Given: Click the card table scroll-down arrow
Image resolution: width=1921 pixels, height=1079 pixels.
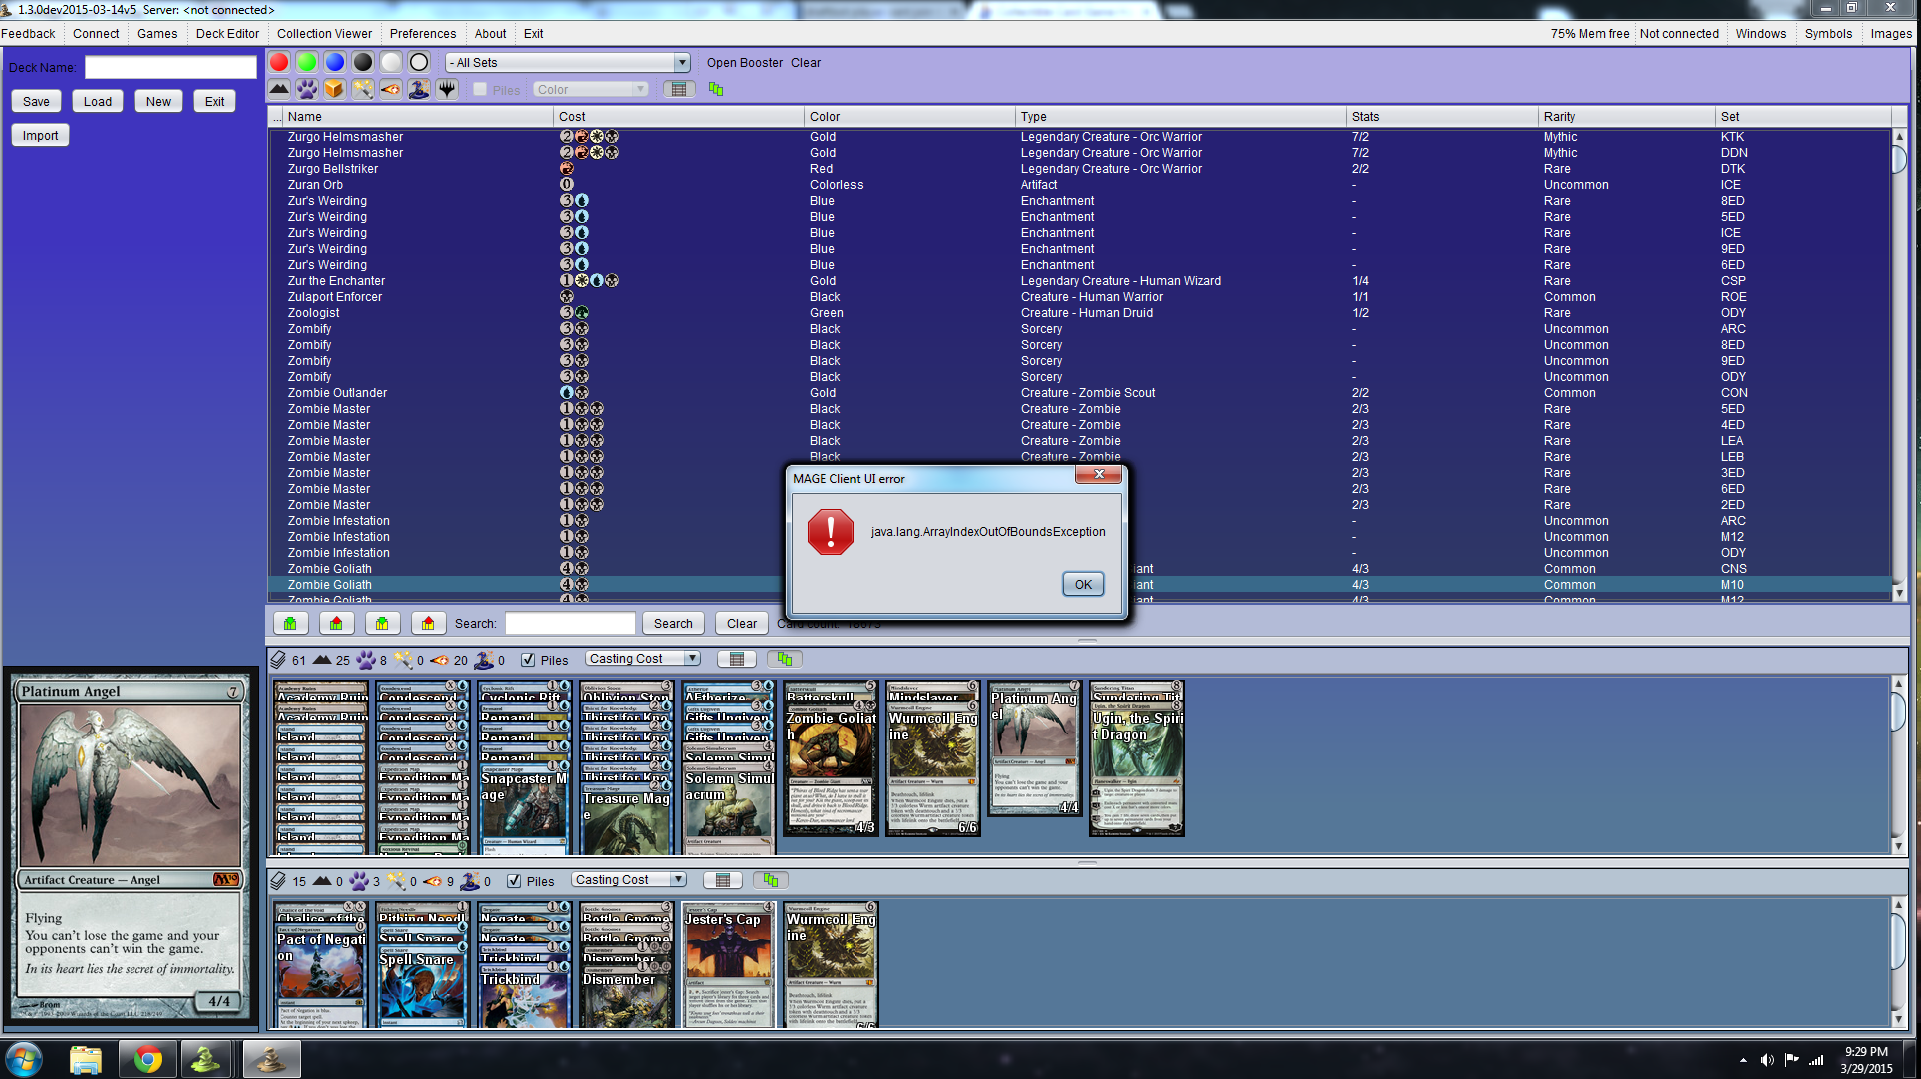Looking at the screenshot, I should click(1899, 593).
